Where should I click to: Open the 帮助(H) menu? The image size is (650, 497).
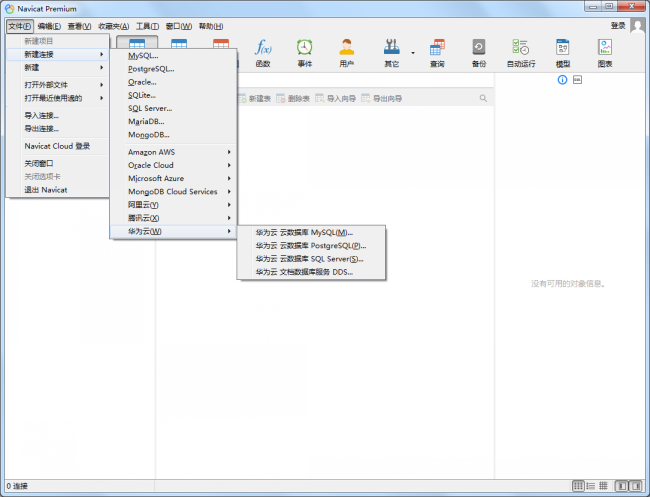pyautogui.click(x=211, y=26)
